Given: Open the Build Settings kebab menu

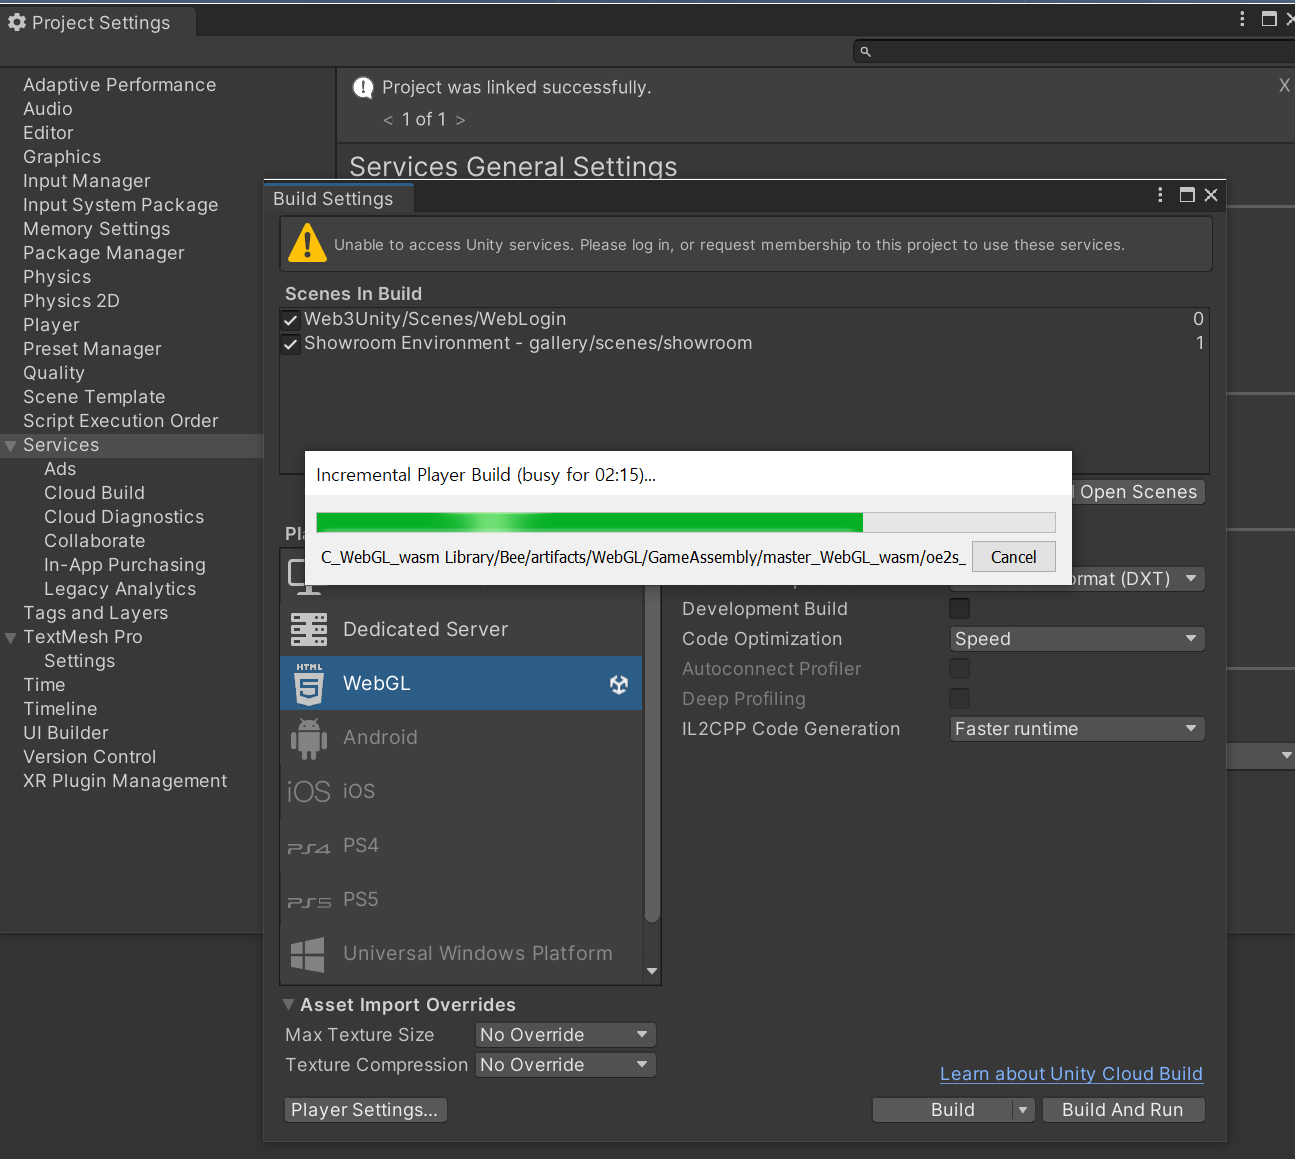Looking at the screenshot, I should pyautogui.click(x=1160, y=195).
